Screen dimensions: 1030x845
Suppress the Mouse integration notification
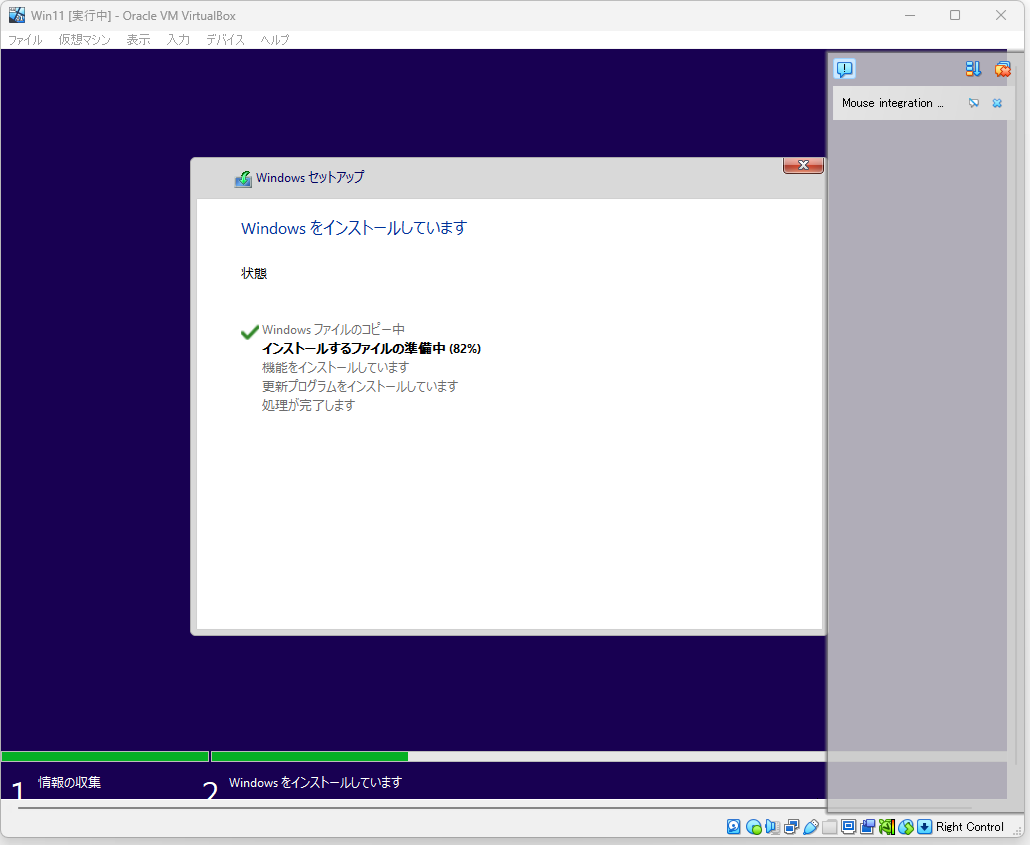point(974,103)
